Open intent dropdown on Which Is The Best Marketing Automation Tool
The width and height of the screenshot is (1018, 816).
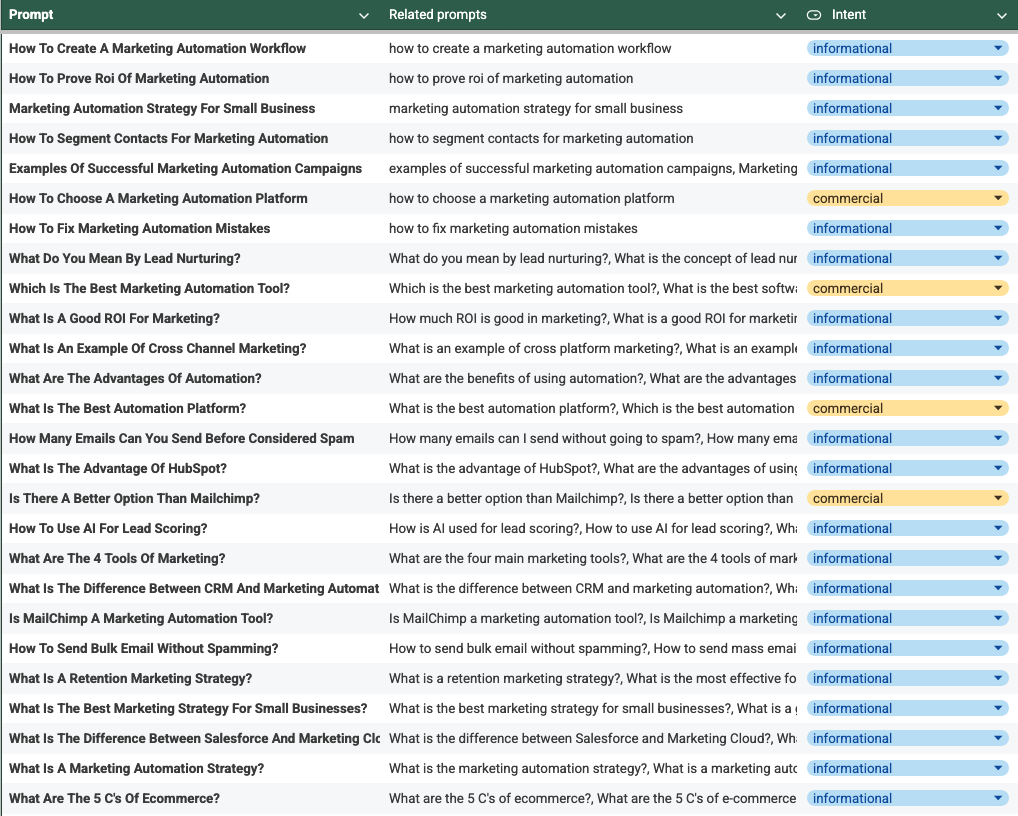[x=997, y=288]
